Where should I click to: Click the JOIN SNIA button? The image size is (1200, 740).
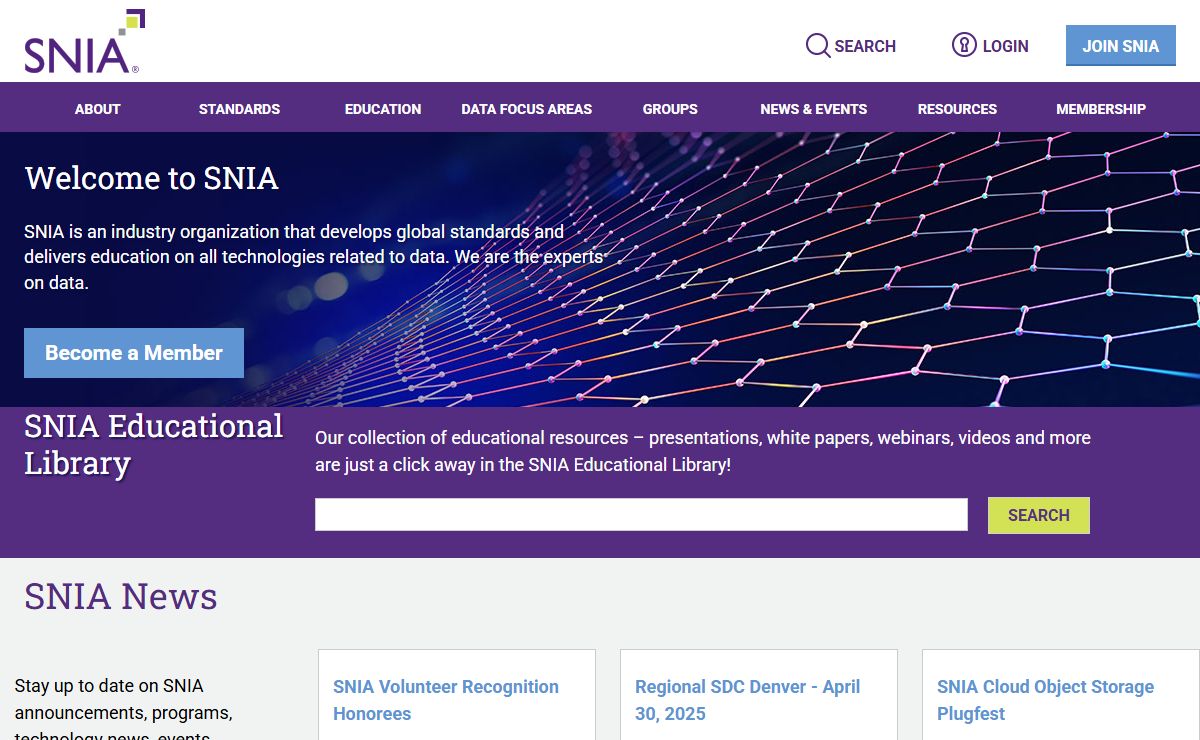point(1121,46)
